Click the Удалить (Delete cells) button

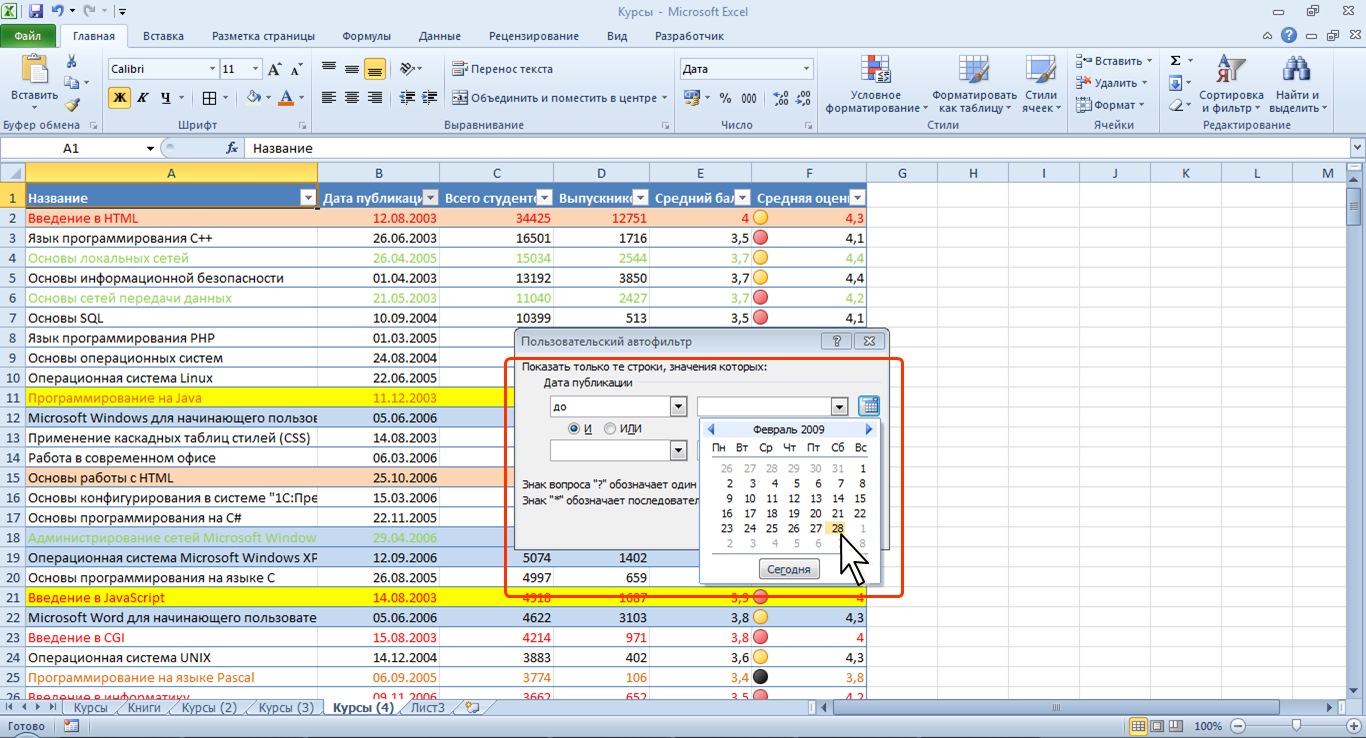click(x=1112, y=83)
